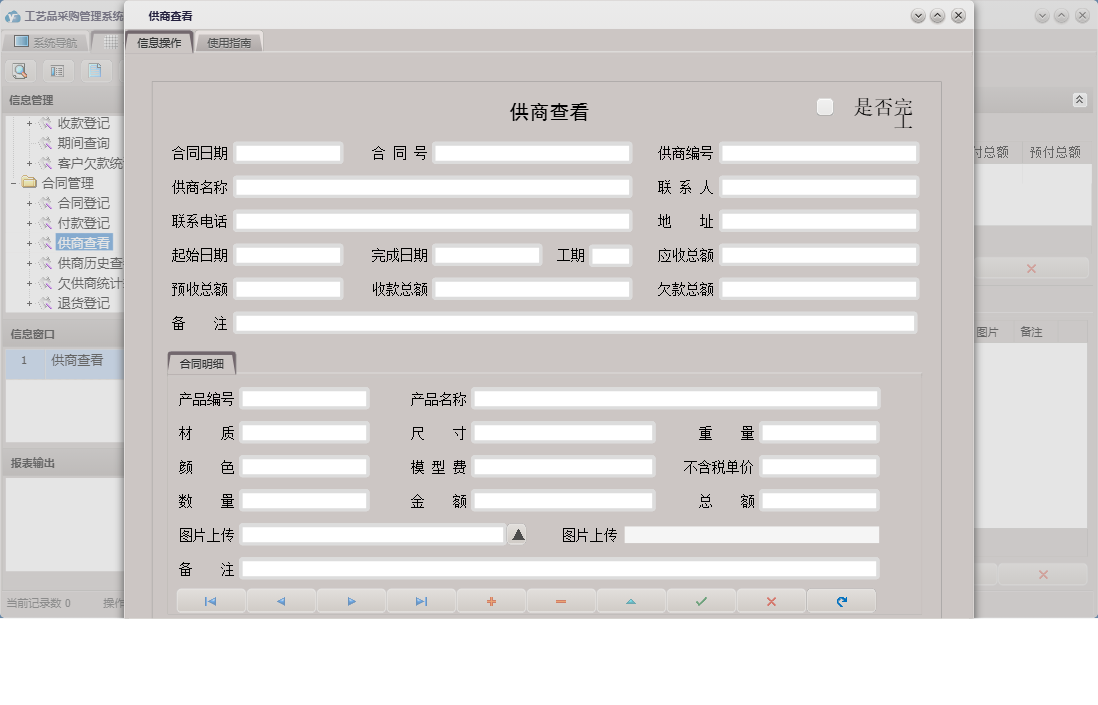This screenshot has height=705, width=1098.
Task: Select 付款登记 in the navigation tree
Action: coord(85,222)
